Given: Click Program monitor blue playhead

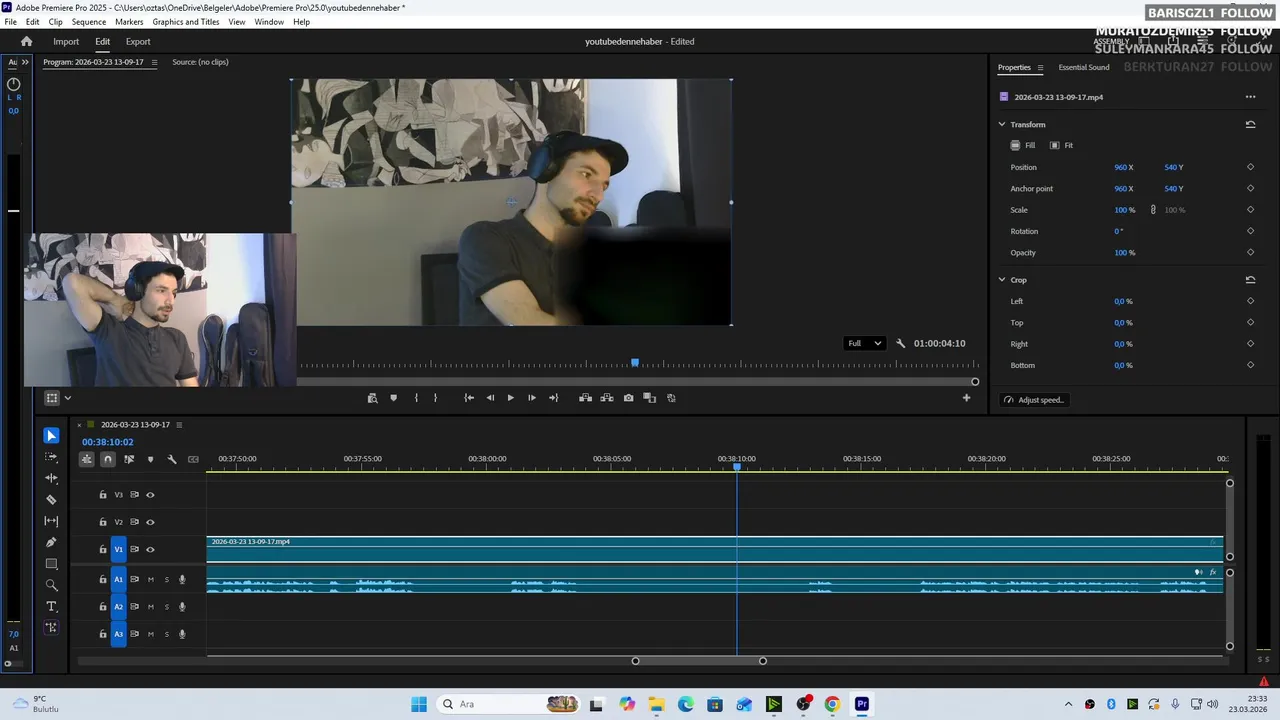Looking at the screenshot, I should [634, 363].
